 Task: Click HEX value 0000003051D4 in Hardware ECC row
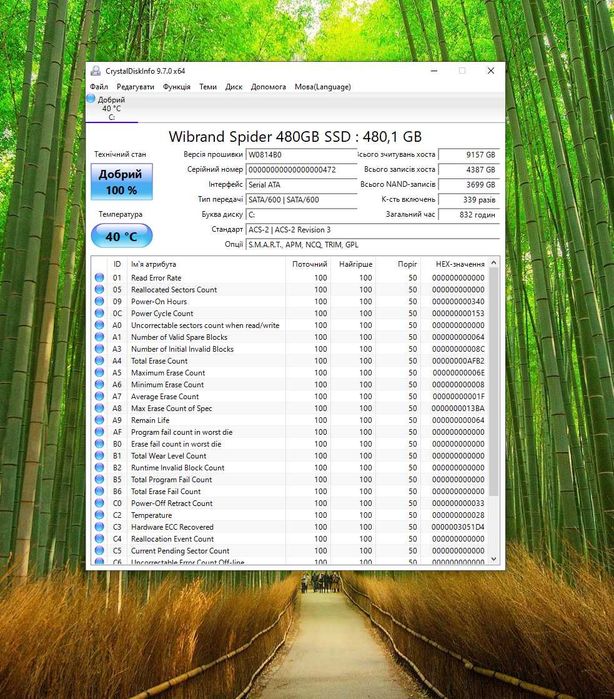pos(458,527)
